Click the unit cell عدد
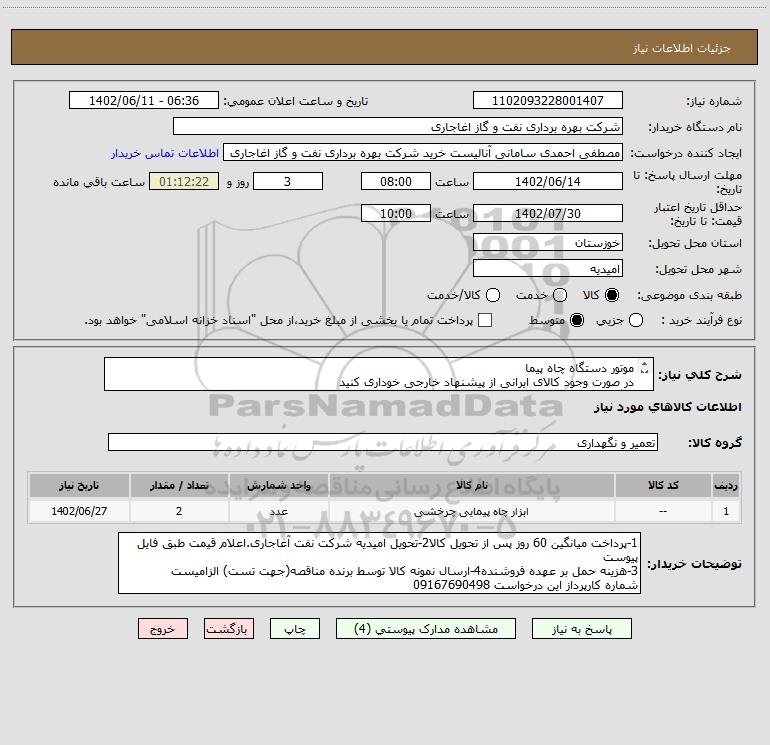This screenshot has width=770, height=745. 278,511
